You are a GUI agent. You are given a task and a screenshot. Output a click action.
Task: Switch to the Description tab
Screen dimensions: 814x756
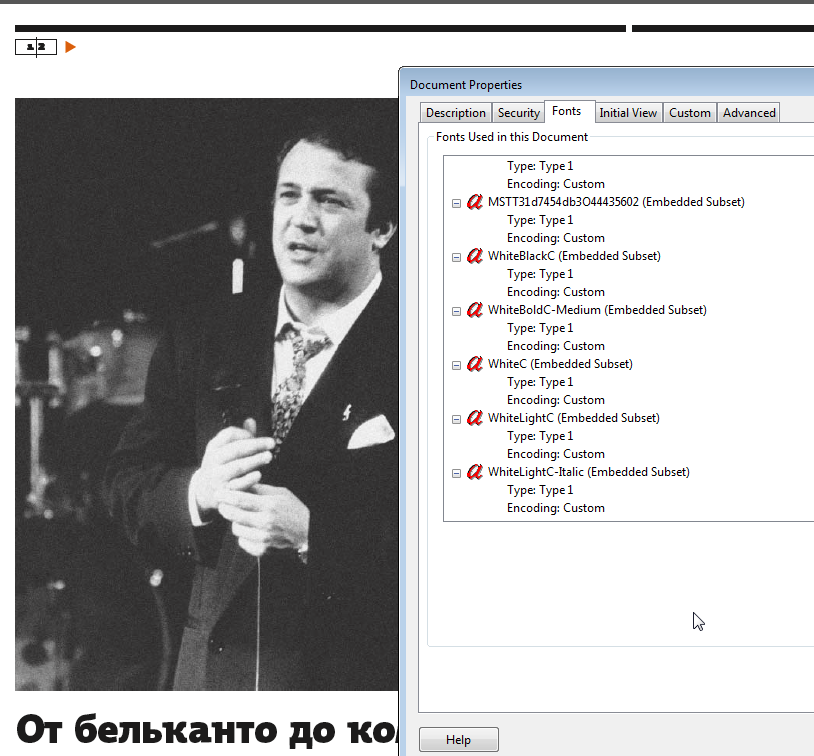tap(455, 113)
